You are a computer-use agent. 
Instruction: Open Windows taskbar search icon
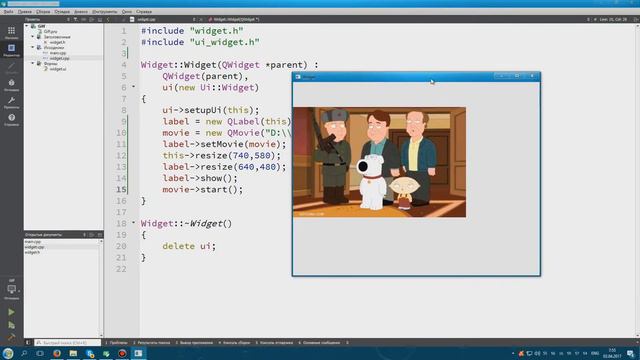[x=24, y=353]
